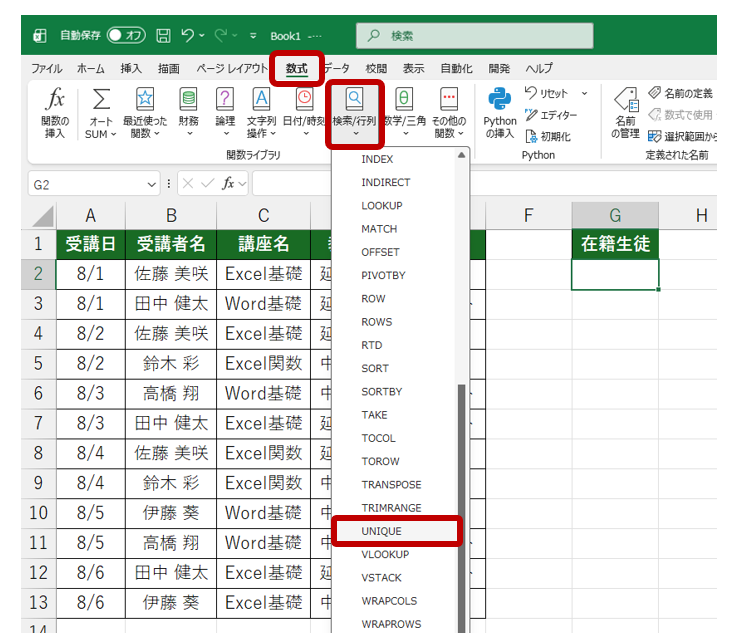Click the Save icon in title bar
Viewport: 733px width, 633px height.
pos(163,36)
